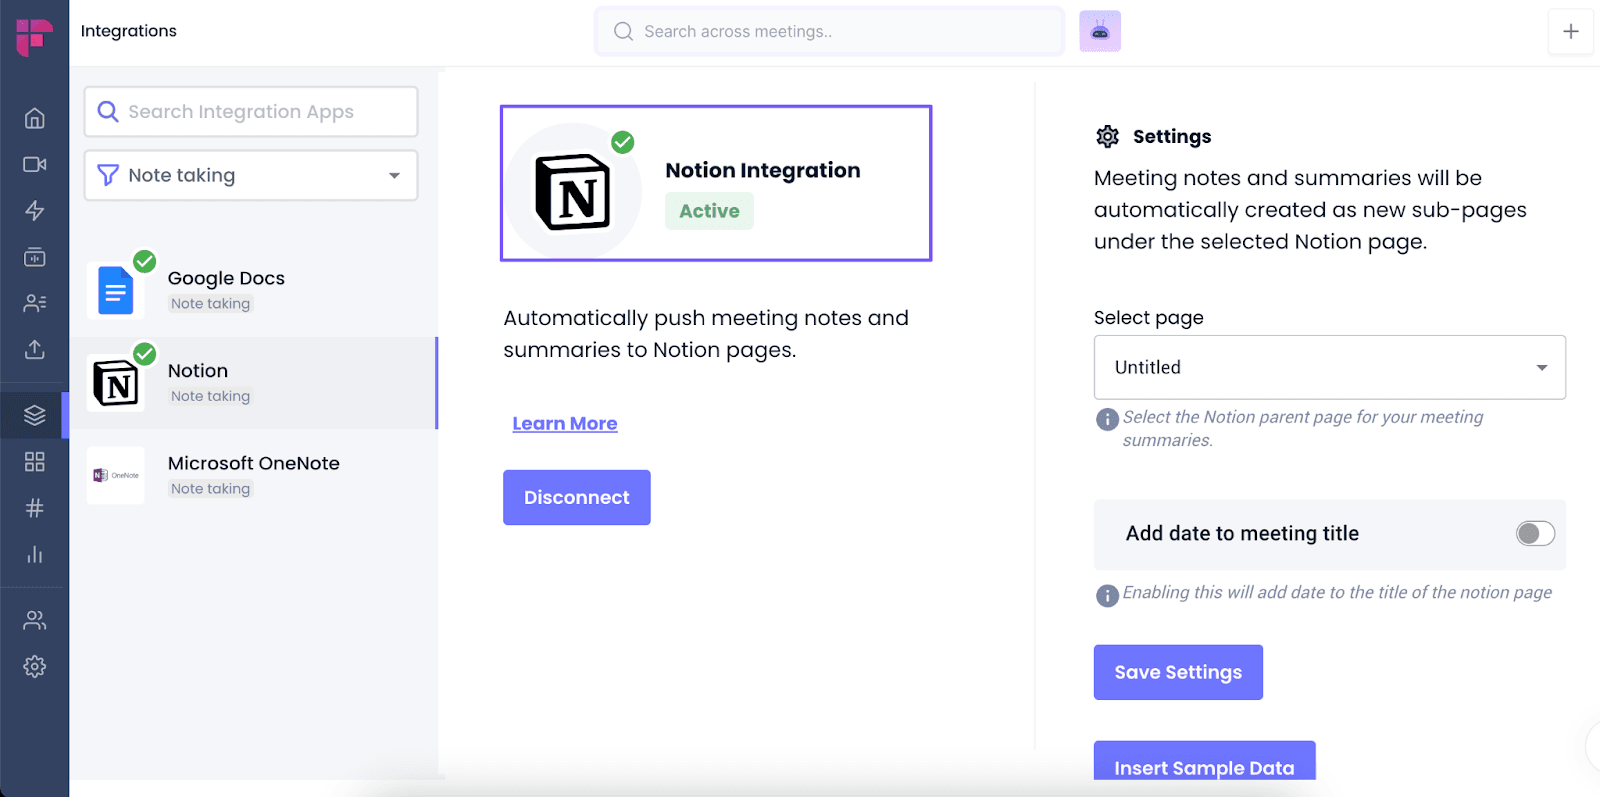
Task: Click the Integrations page title
Action: click(x=128, y=31)
